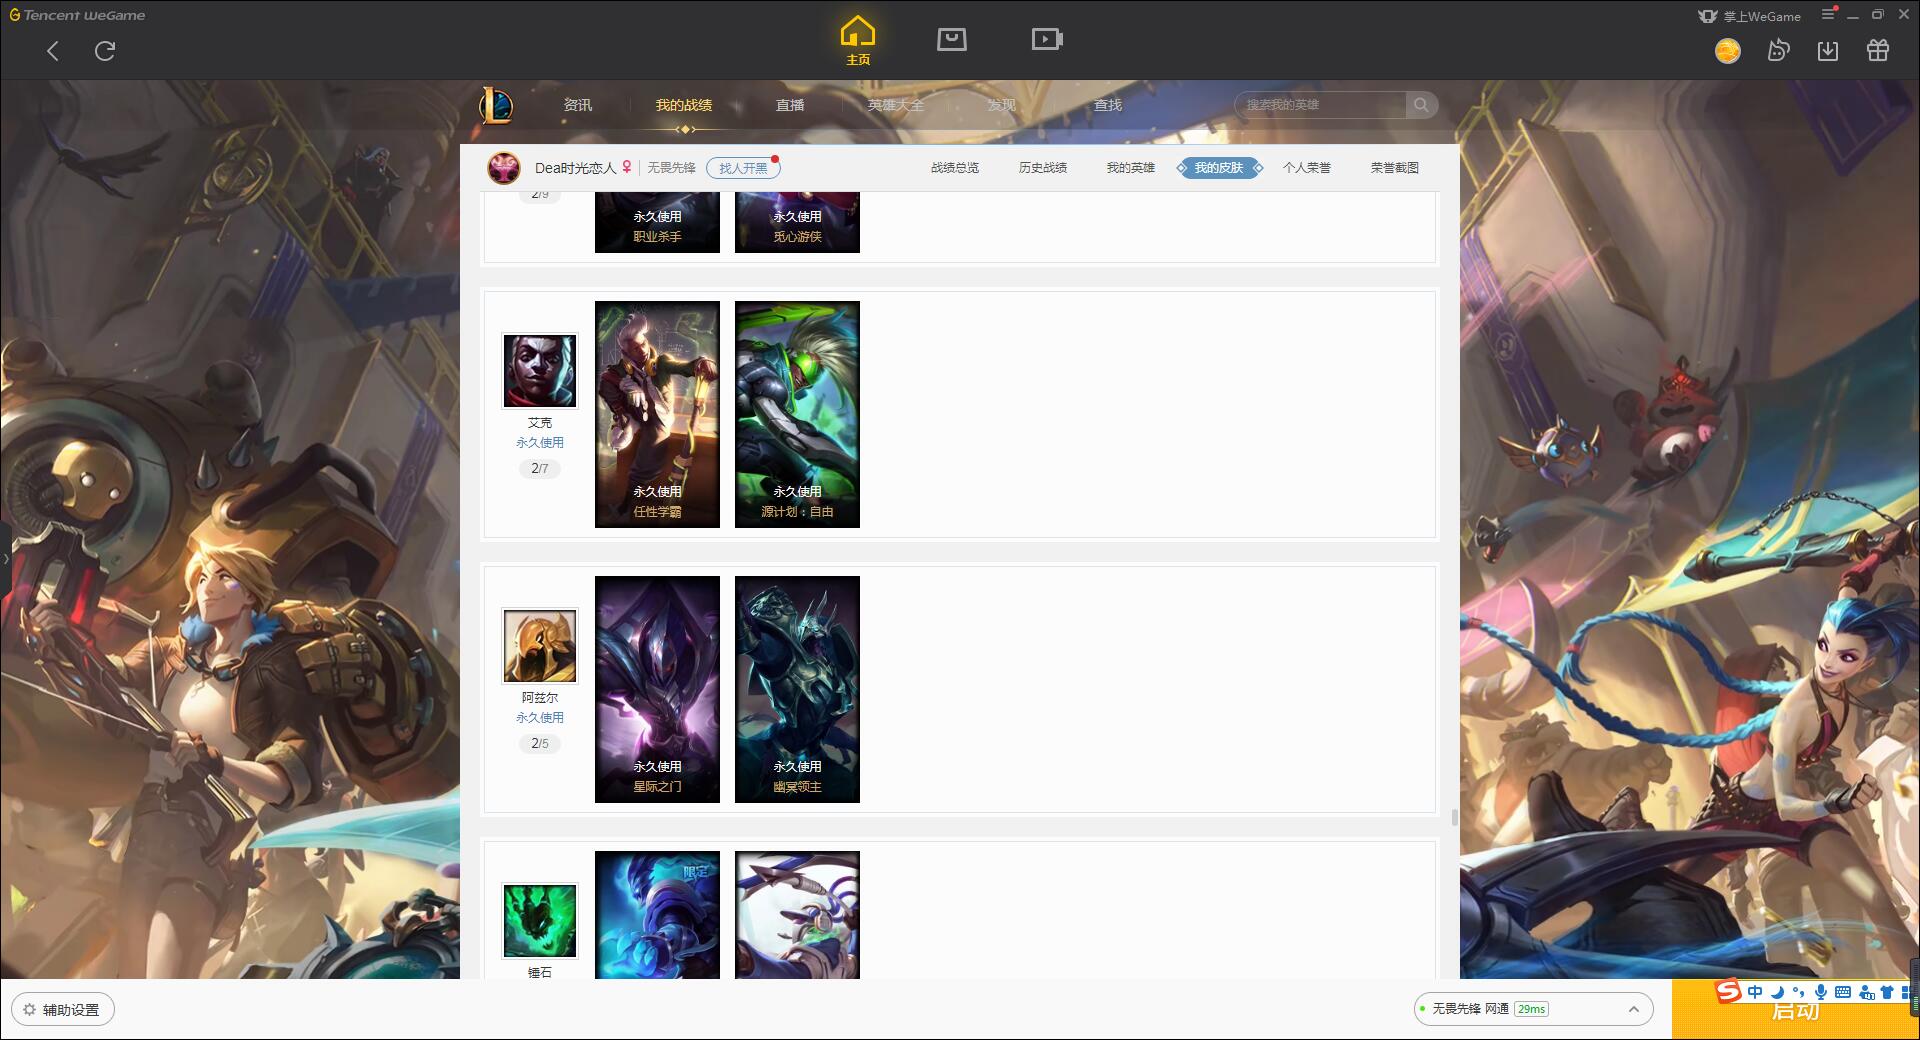Open the download manager icon

[1828, 50]
